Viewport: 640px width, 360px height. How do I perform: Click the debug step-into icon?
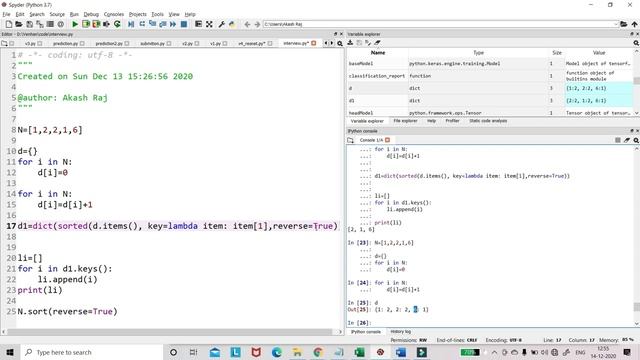point(152,24)
